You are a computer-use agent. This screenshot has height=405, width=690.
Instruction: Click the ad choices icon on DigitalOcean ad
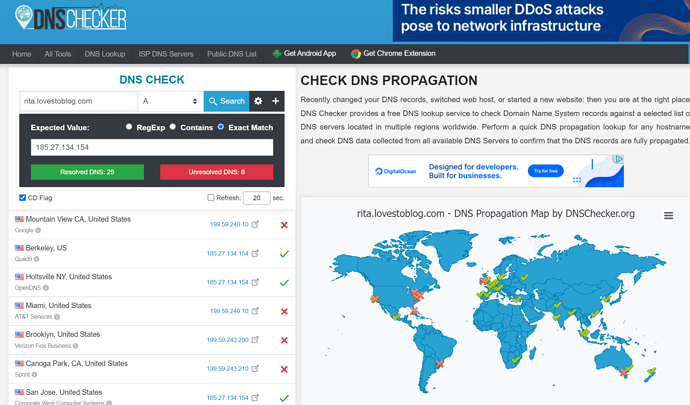[x=619, y=159]
